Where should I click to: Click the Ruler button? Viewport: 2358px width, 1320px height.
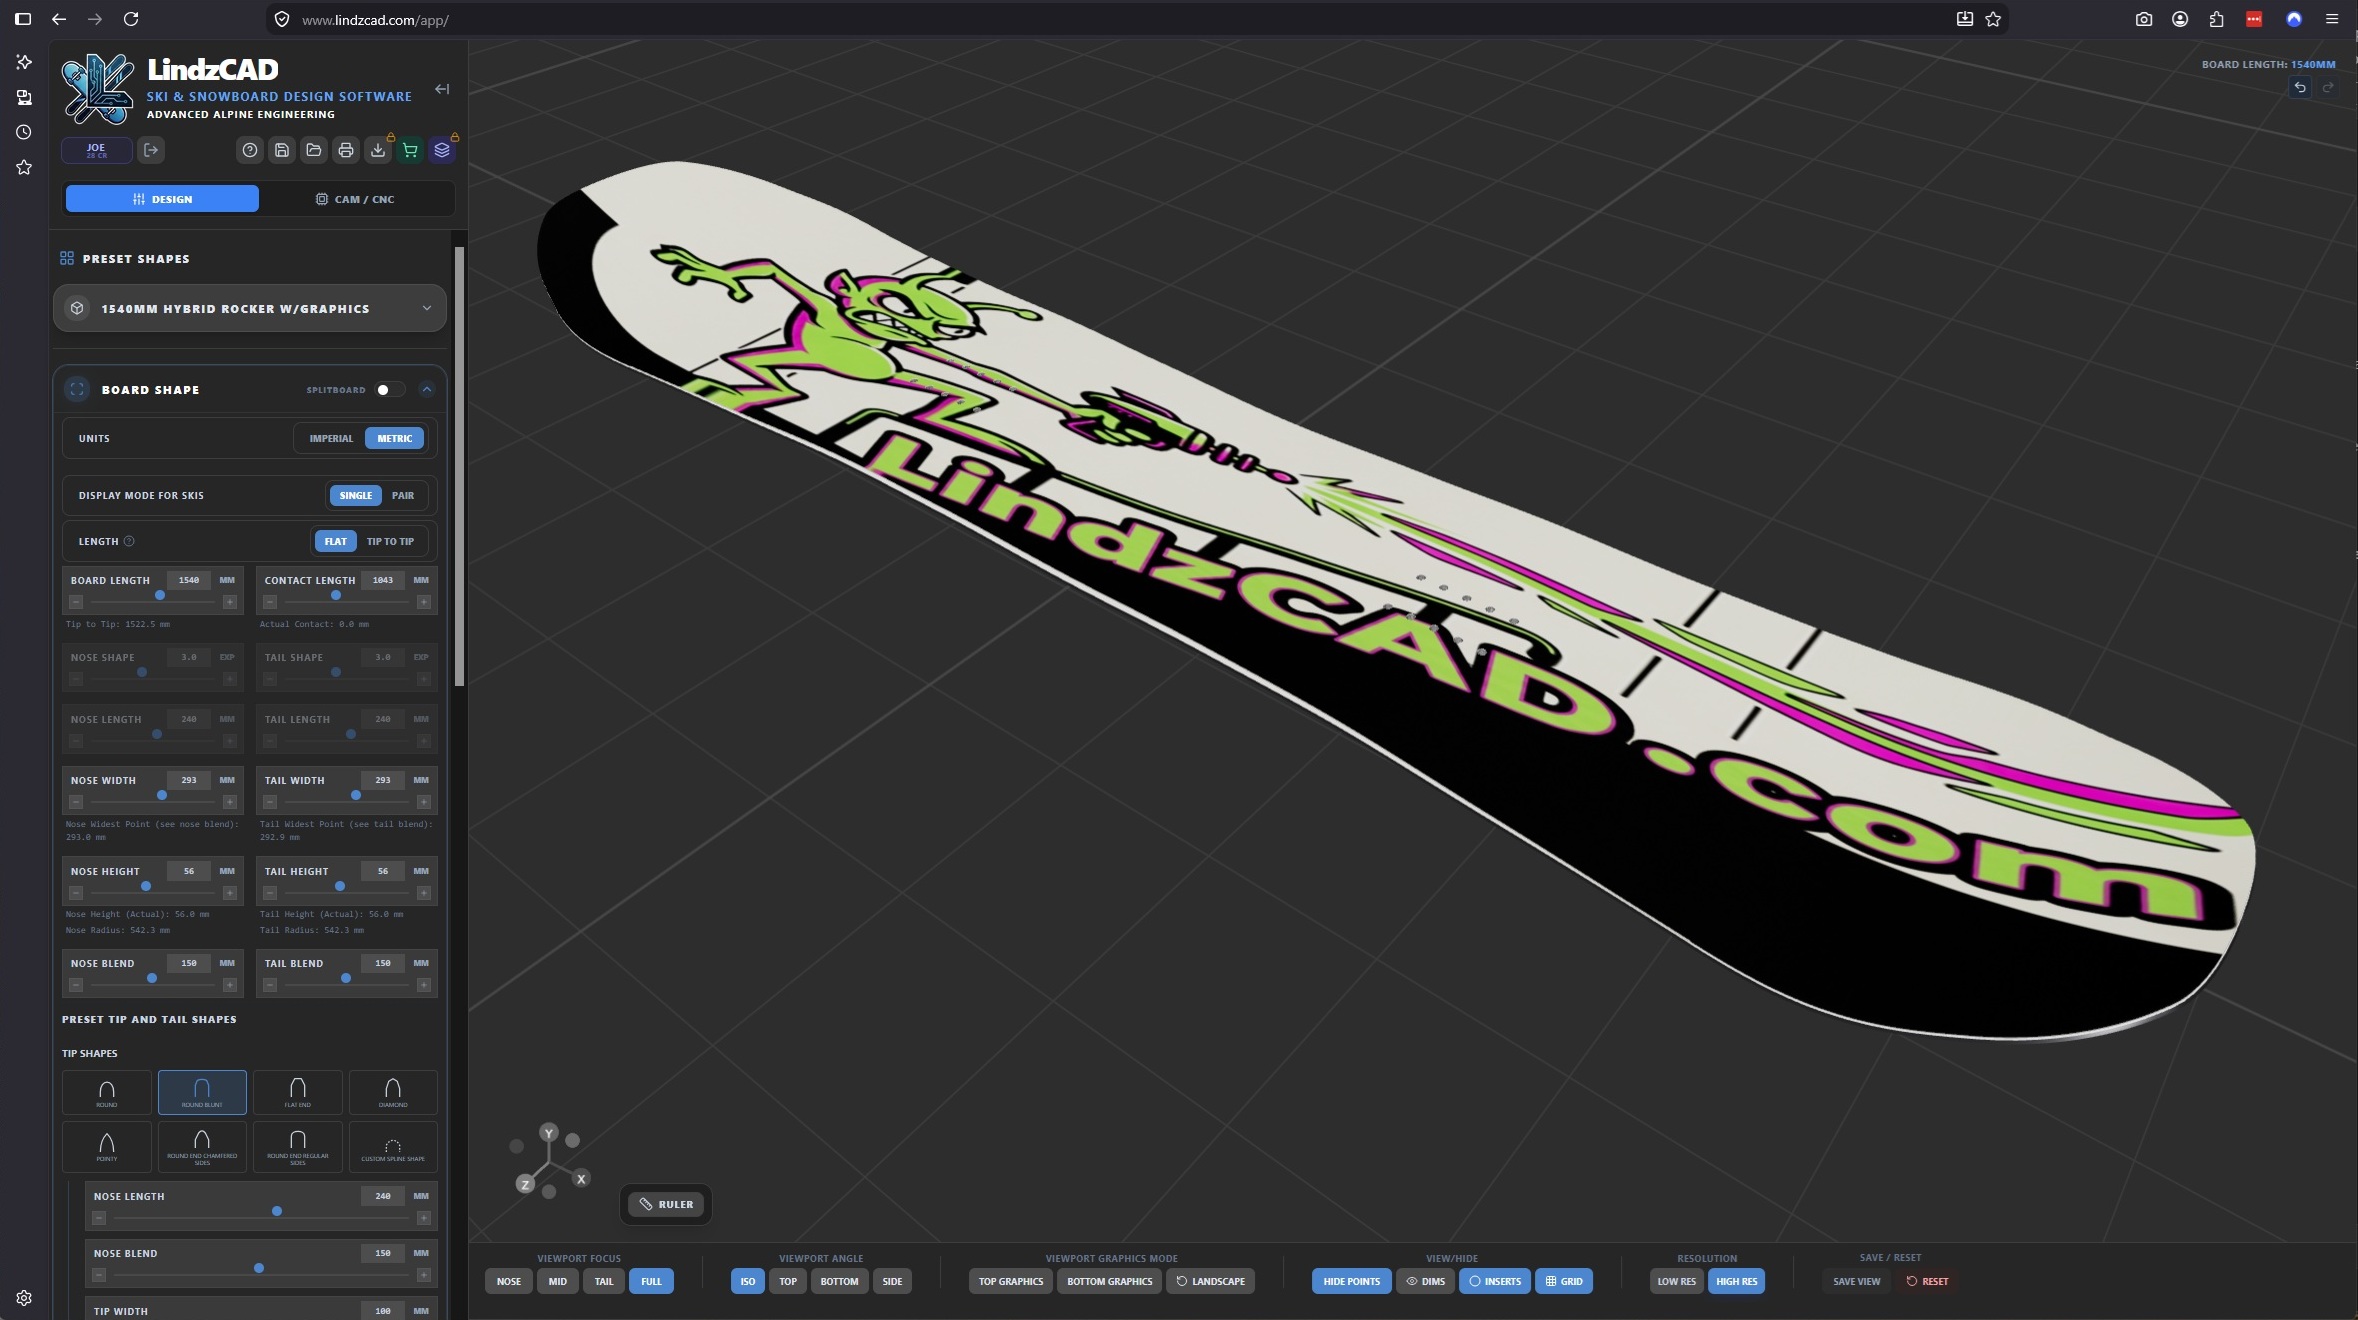tap(666, 1204)
